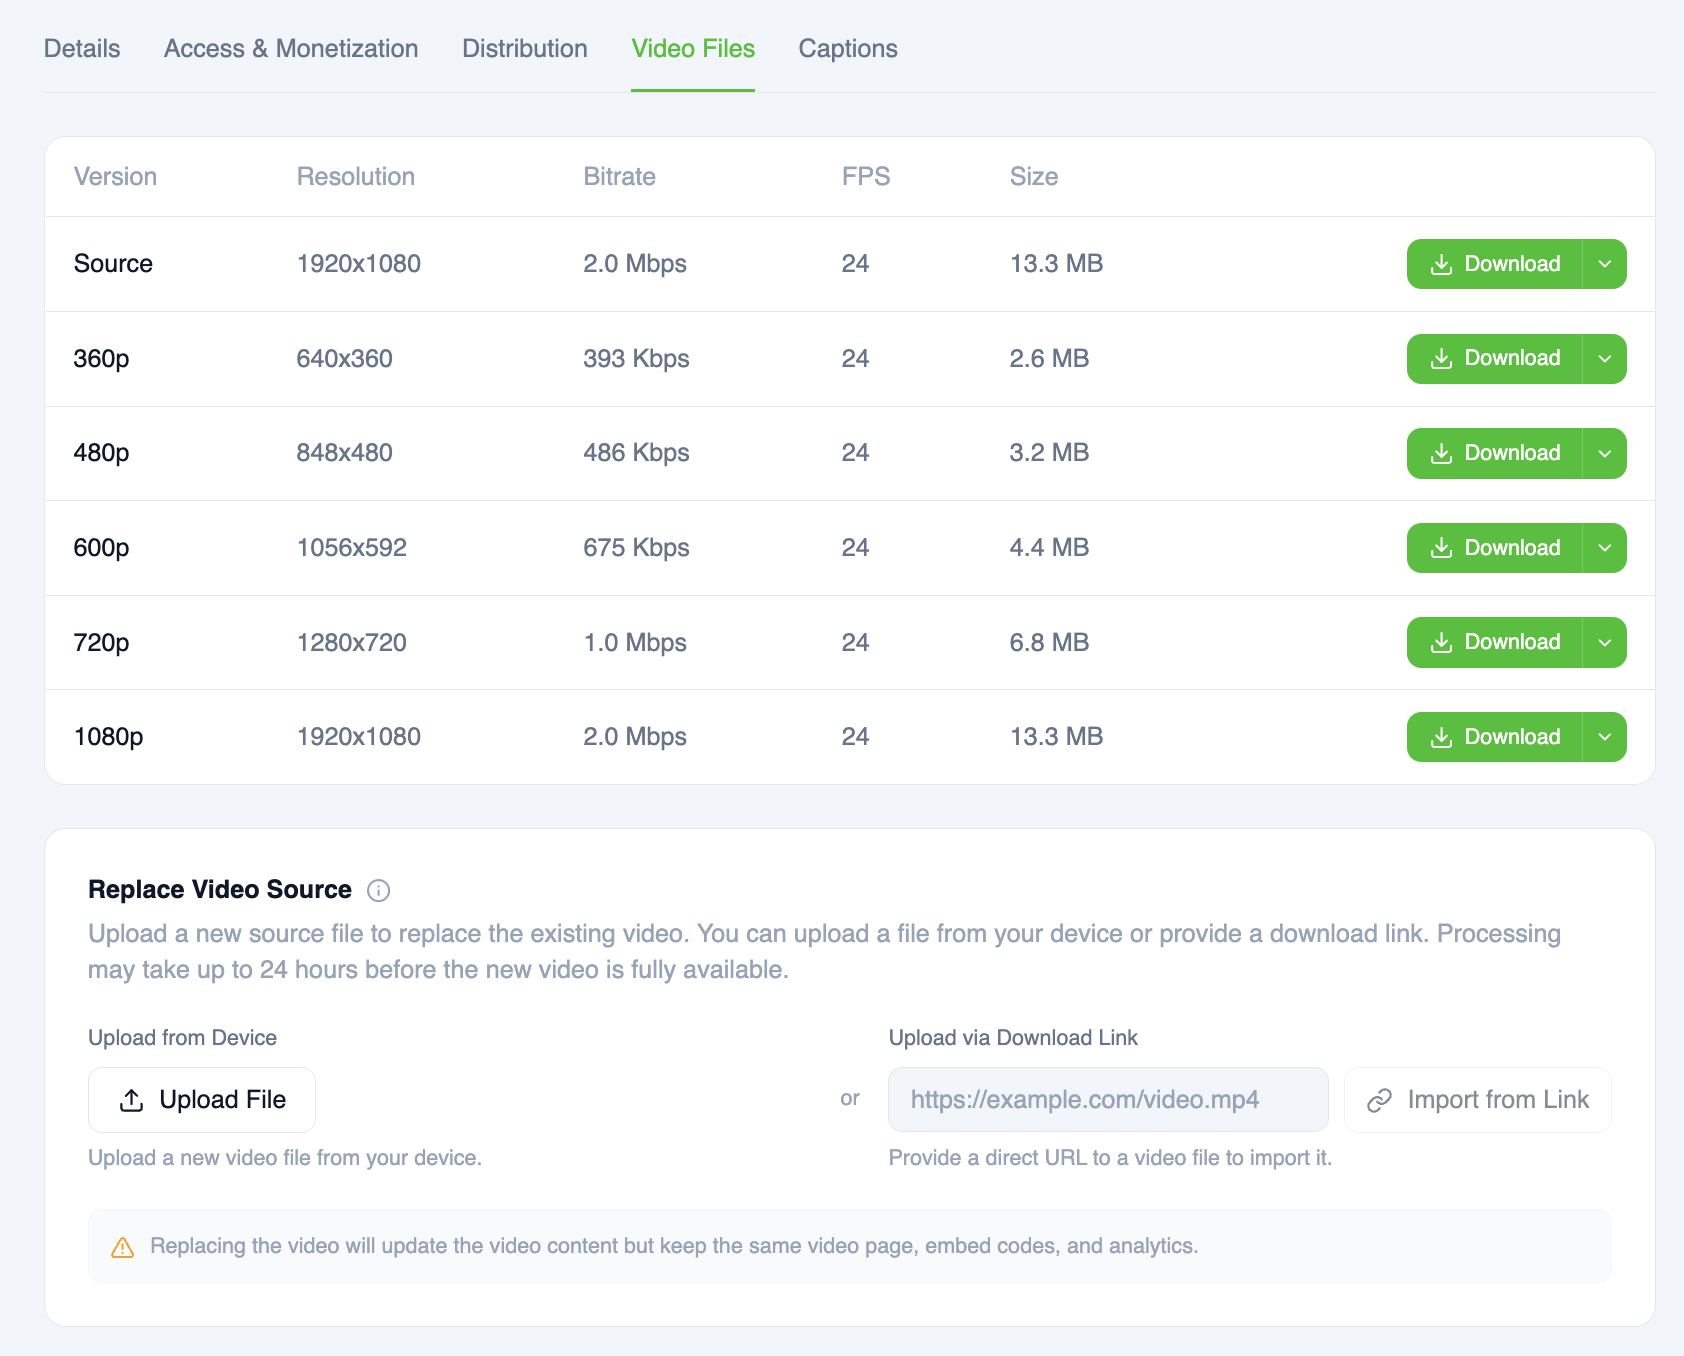Select the 486 Kbps bitrate cell
This screenshot has height=1356, width=1684.
pos(636,453)
